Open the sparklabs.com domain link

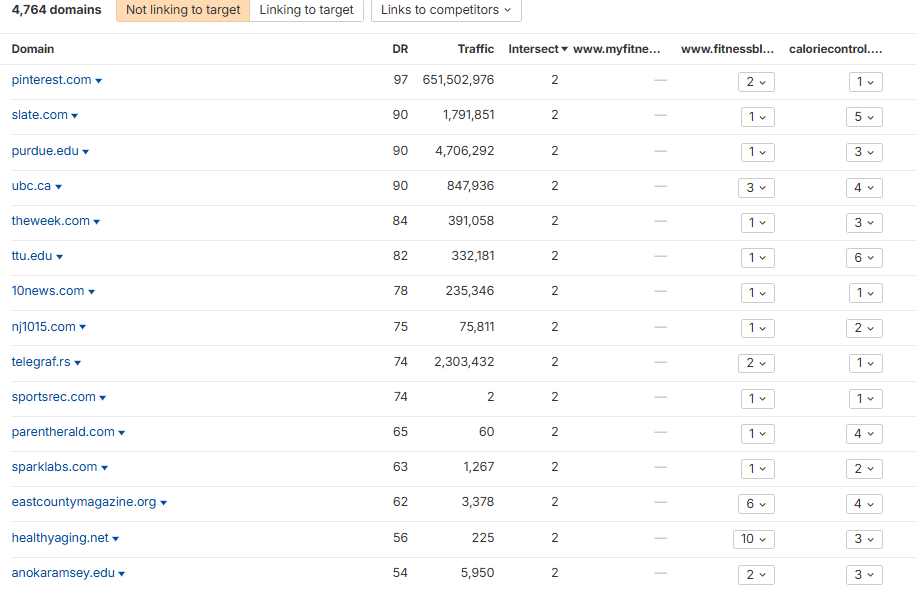pyautogui.click(x=54, y=467)
